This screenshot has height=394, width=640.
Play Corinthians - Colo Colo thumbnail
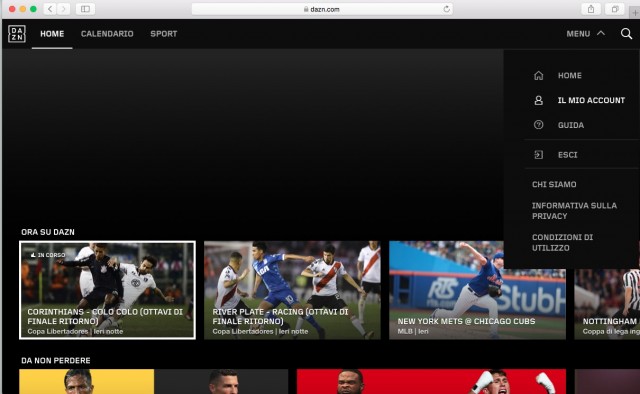tap(107, 290)
